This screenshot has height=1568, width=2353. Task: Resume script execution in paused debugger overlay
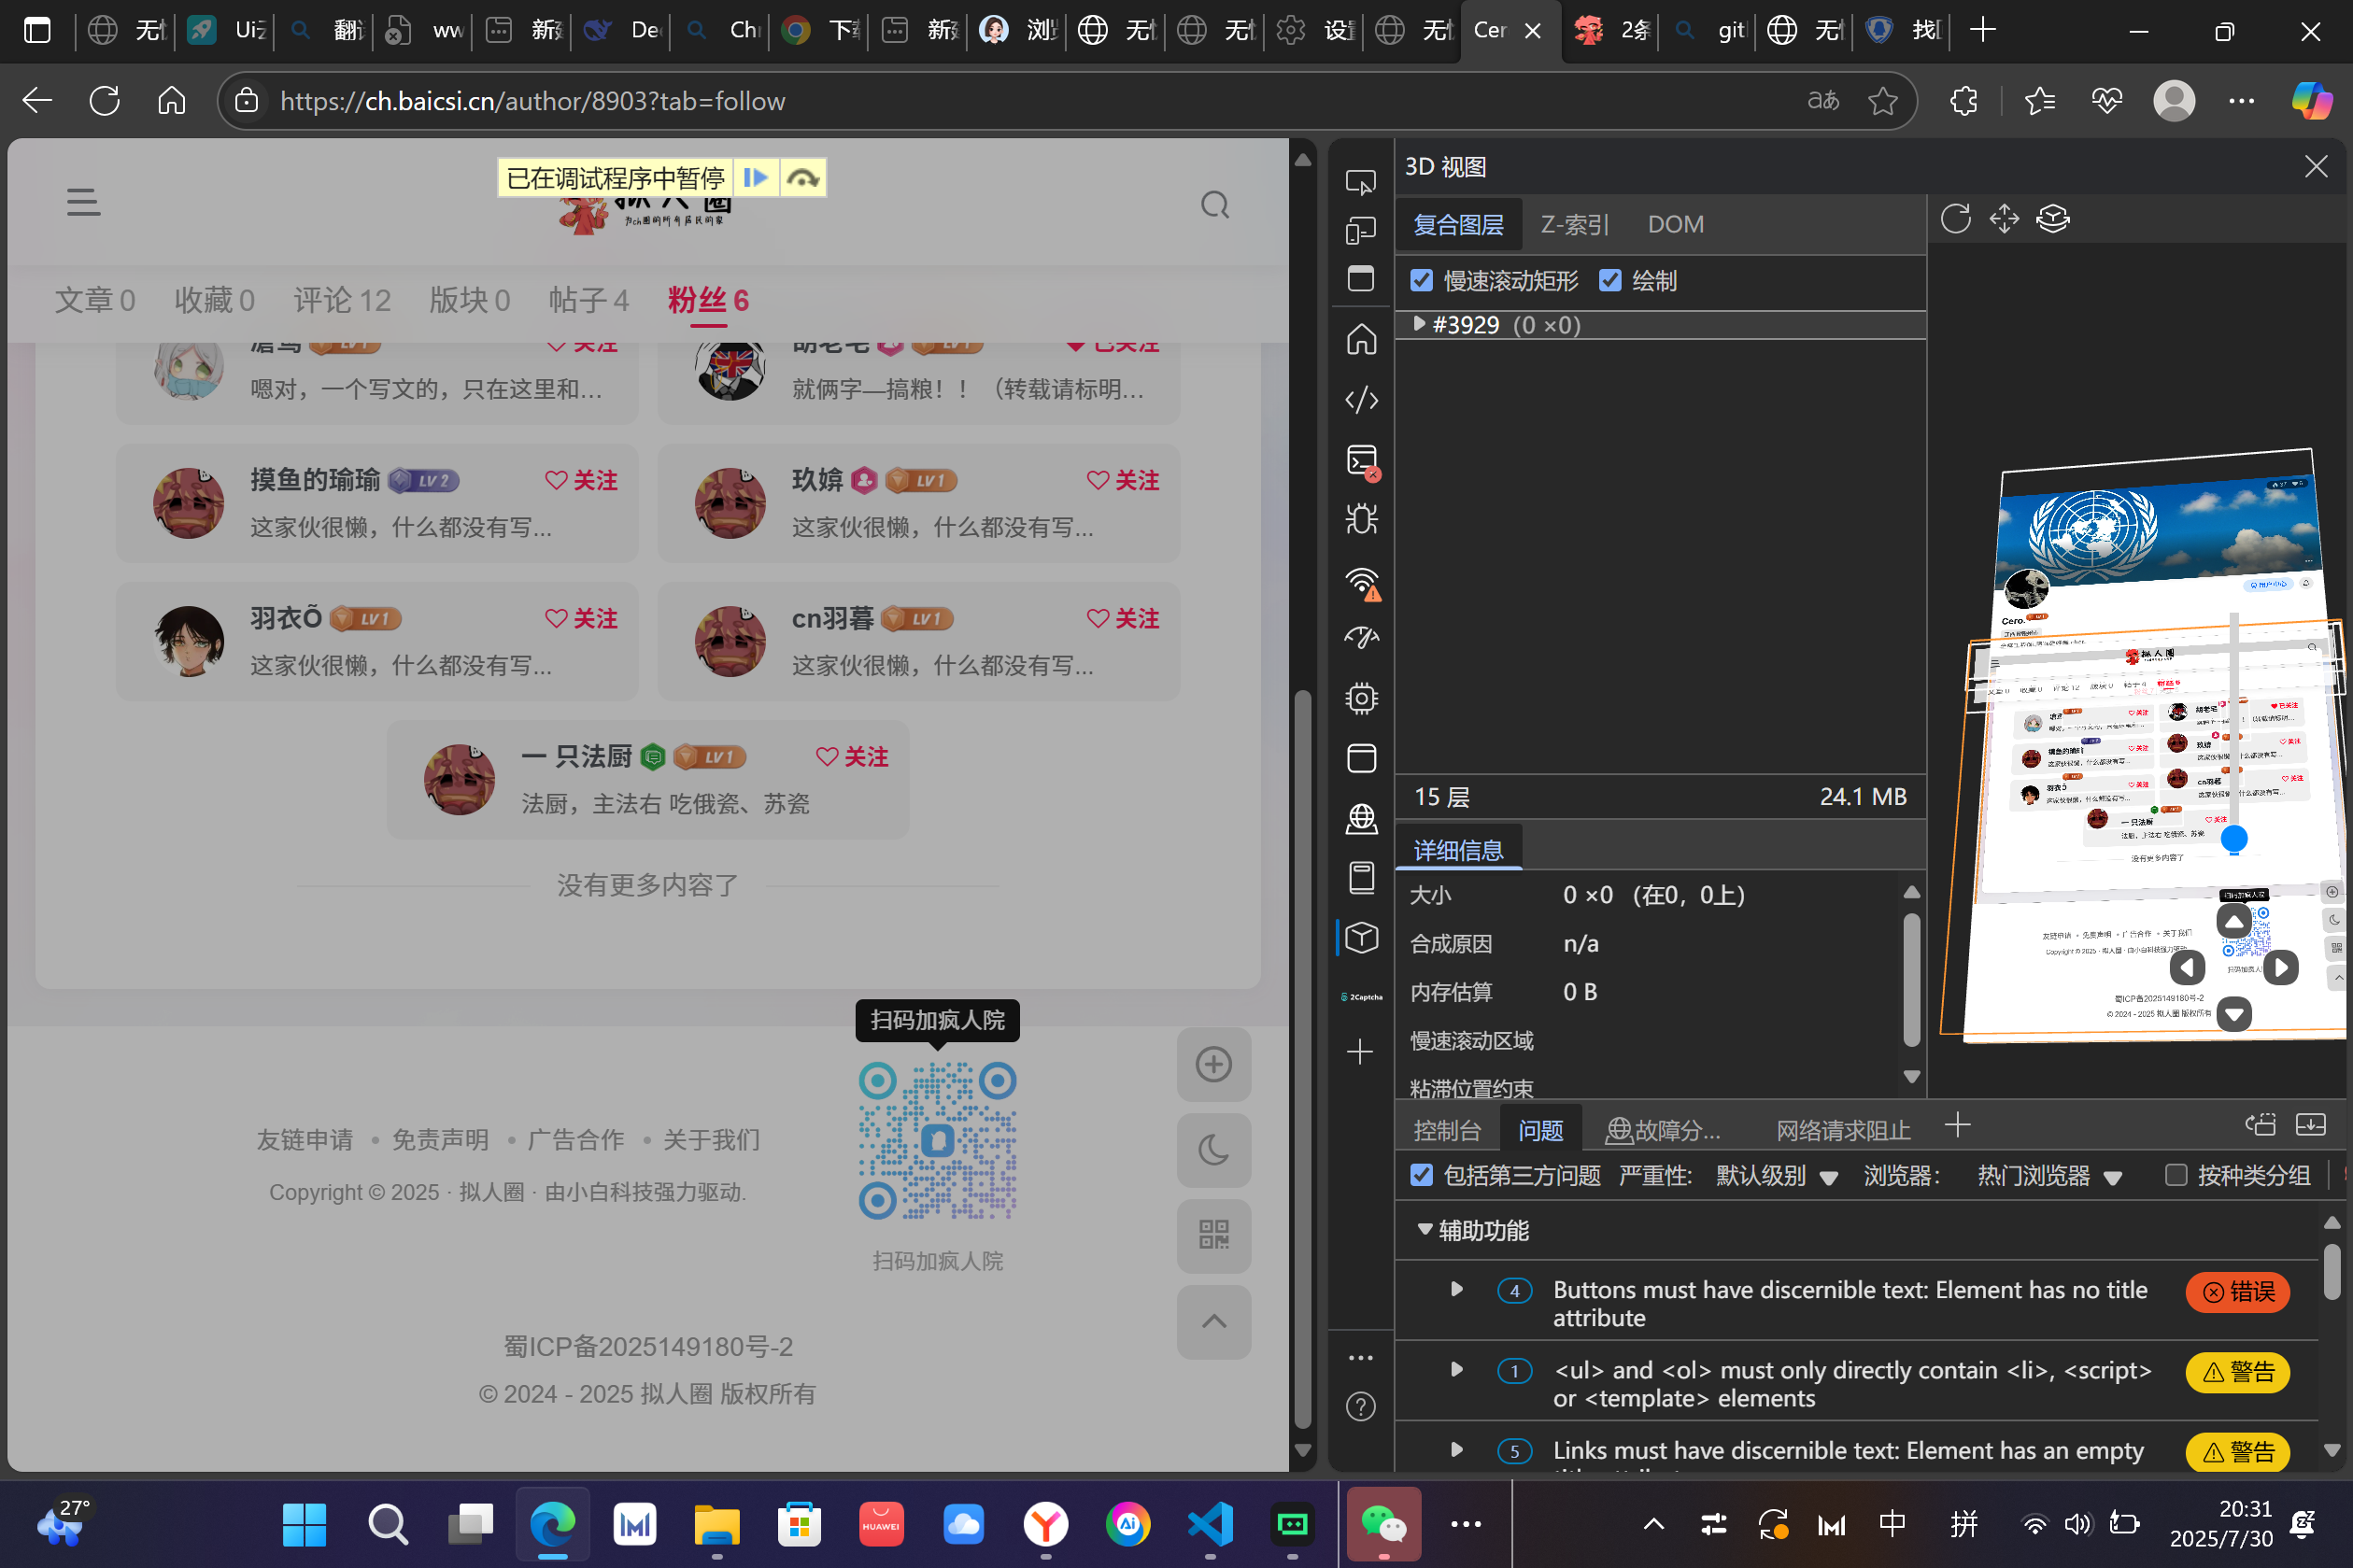[x=756, y=178]
